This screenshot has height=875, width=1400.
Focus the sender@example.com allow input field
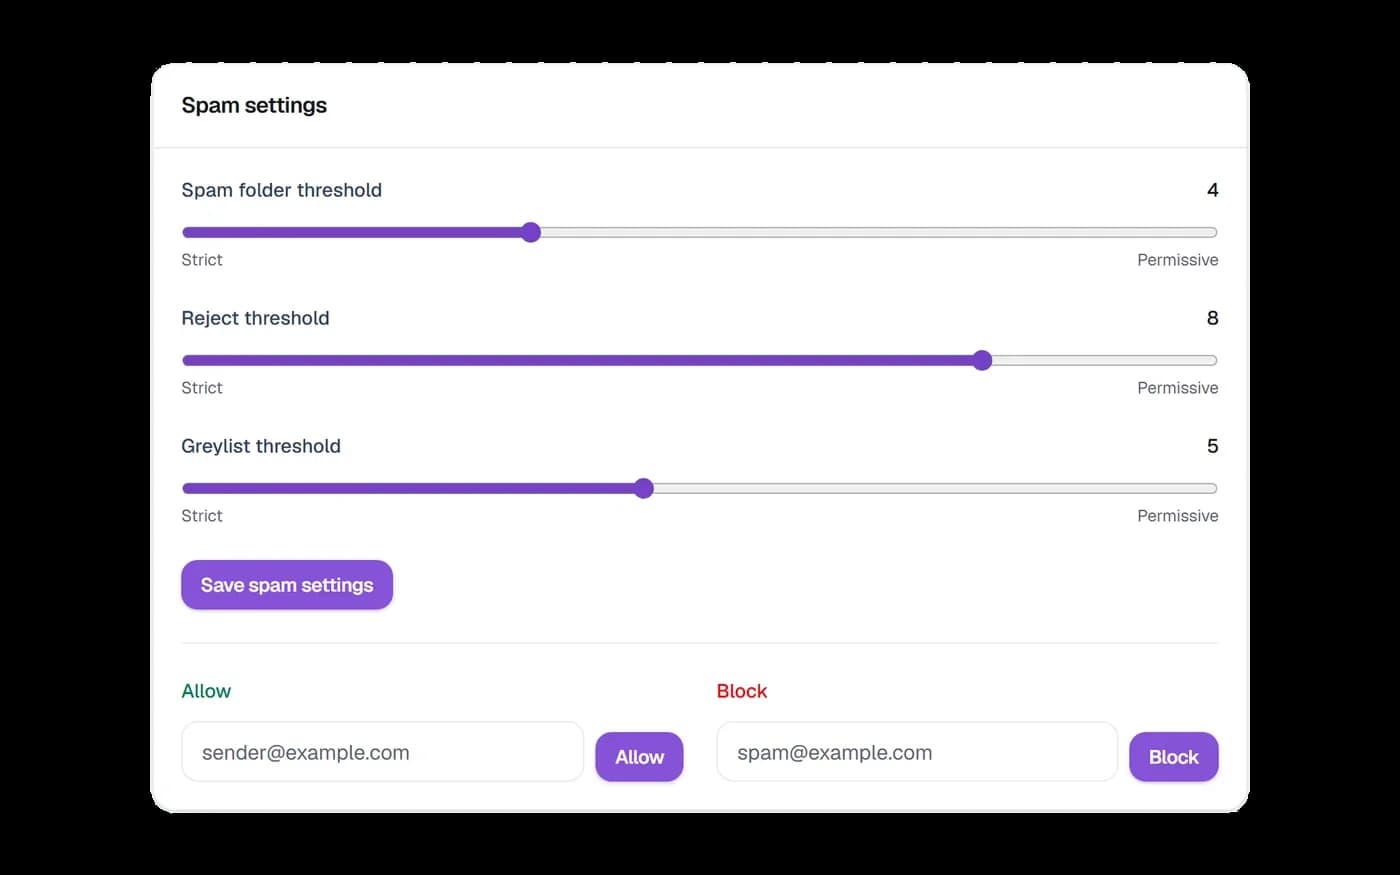[382, 752]
